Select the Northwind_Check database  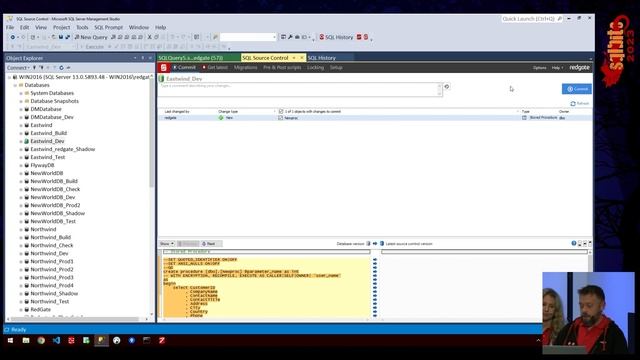click(x=51, y=245)
